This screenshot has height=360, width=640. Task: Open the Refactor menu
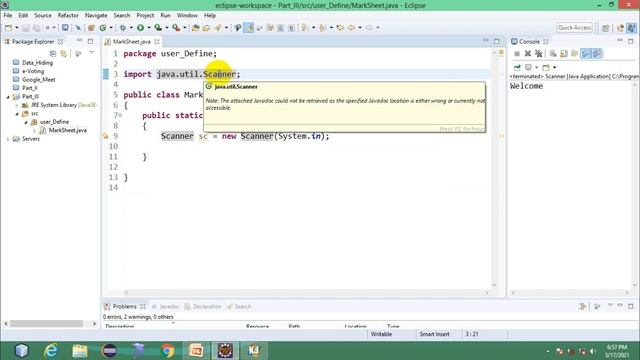[68, 16]
